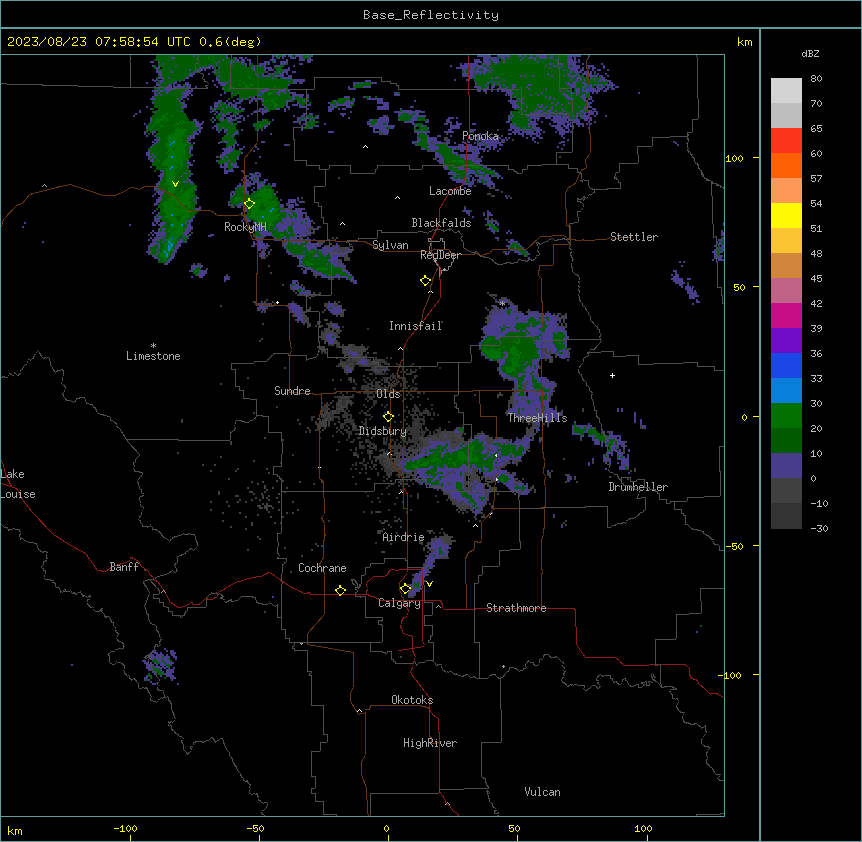Click the bright yellow legend swatch
Viewport: 862px width, 842px height.
coord(786,215)
